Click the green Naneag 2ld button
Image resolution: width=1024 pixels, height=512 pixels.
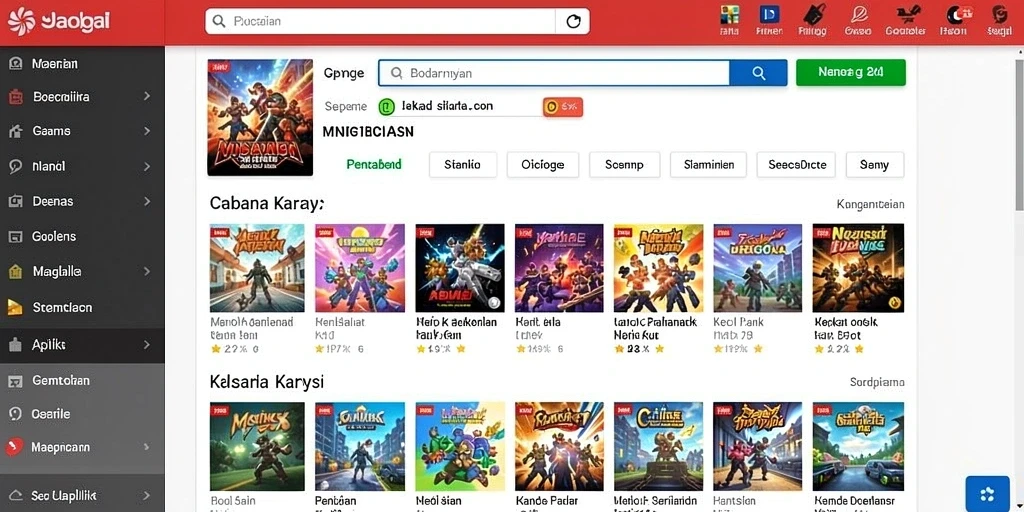pyautogui.click(x=850, y=72)
